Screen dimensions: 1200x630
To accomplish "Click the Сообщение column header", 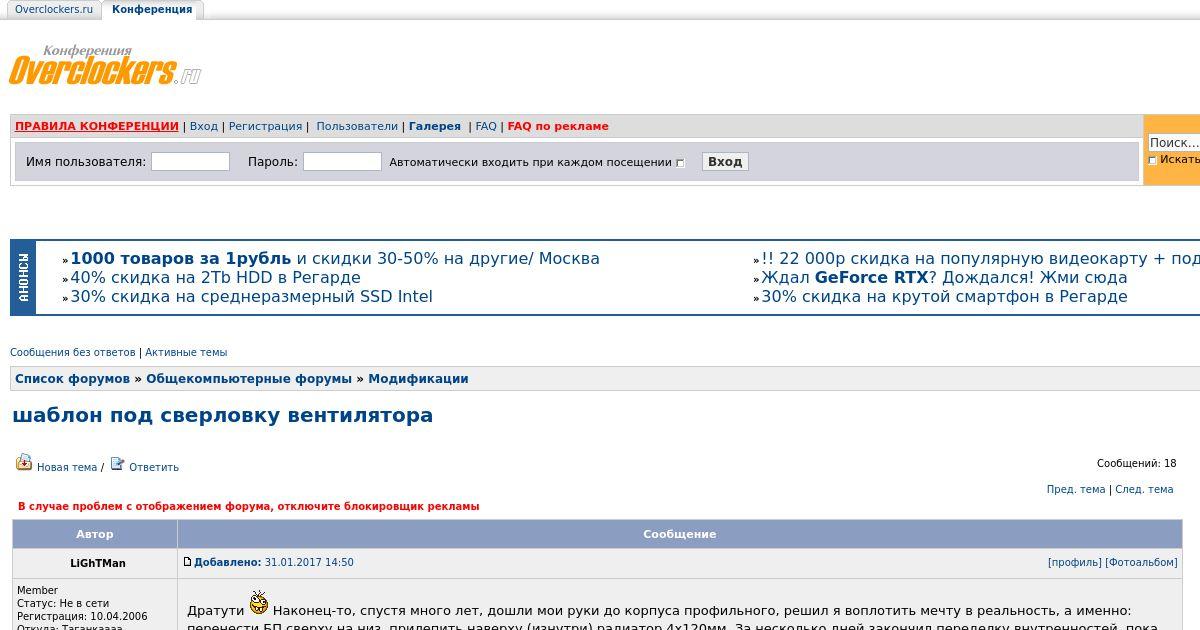I will point(680,534).
